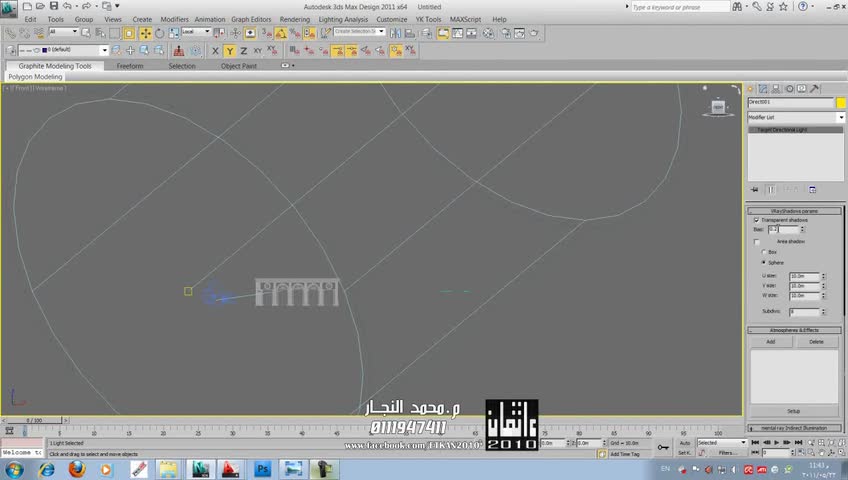
Task: Open the Modify command panel tab
Action: [763, 89]
